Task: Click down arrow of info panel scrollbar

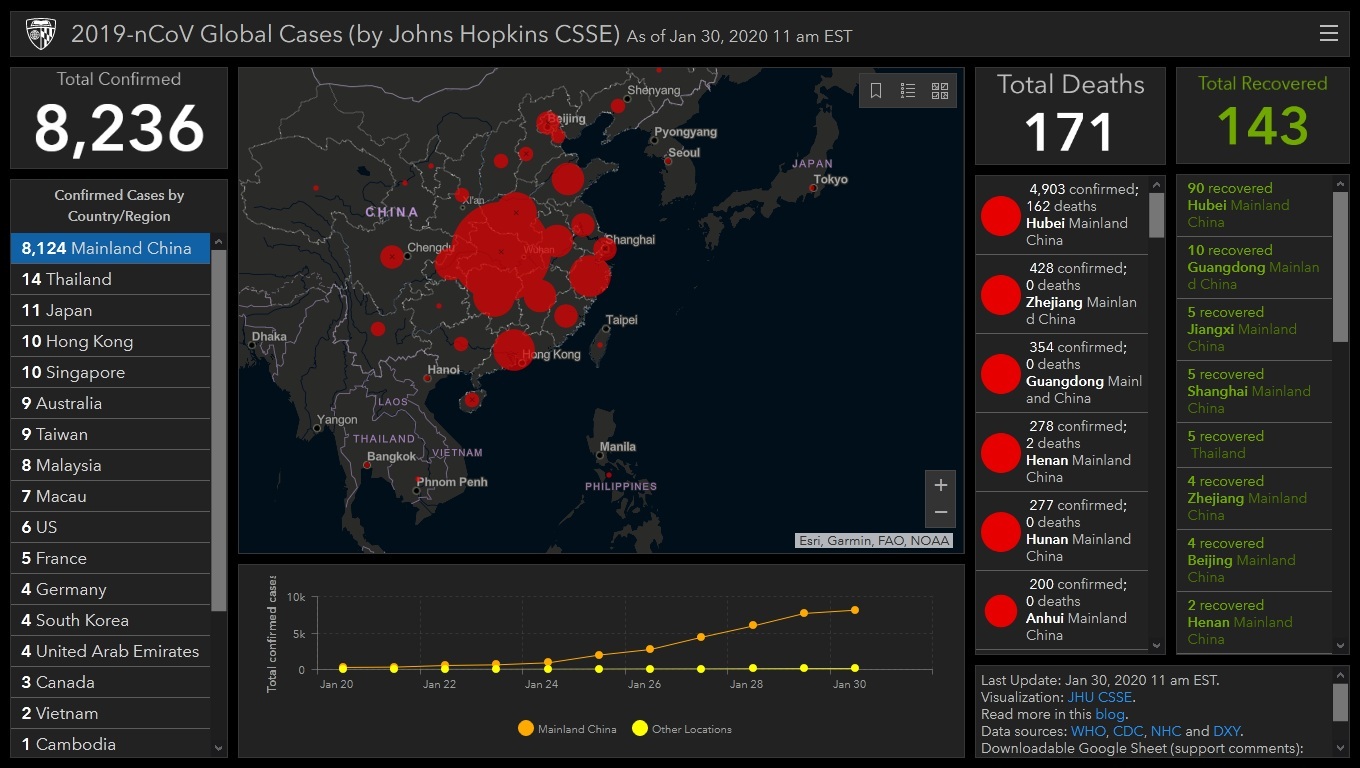Action: pos(1341,748)
